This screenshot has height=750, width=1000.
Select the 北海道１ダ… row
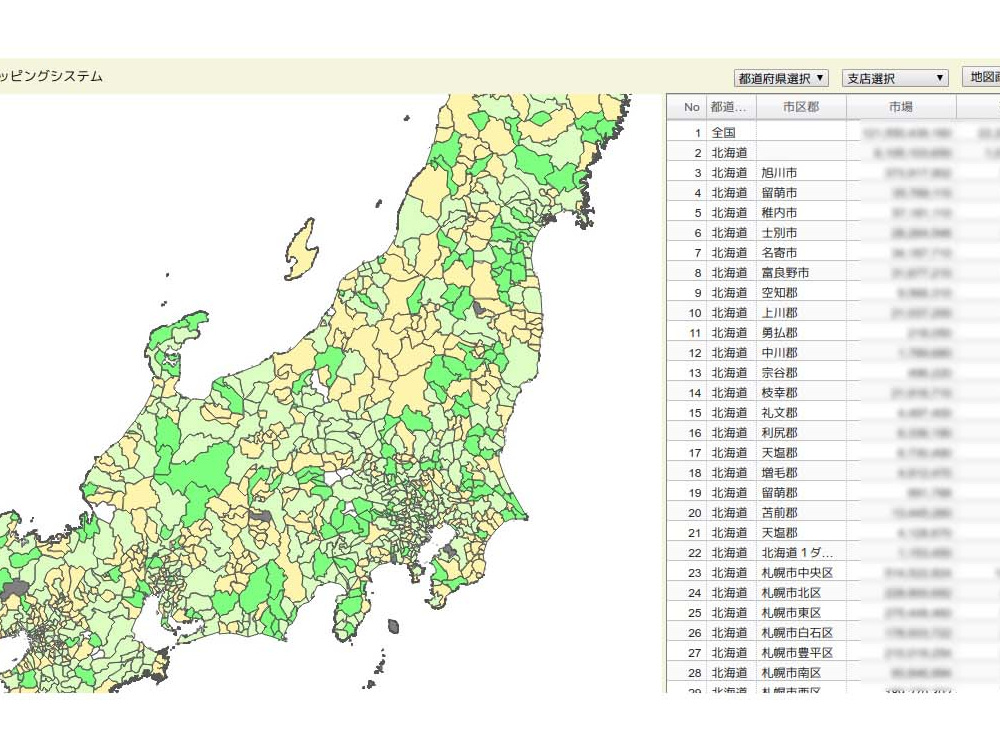point(833,553)
